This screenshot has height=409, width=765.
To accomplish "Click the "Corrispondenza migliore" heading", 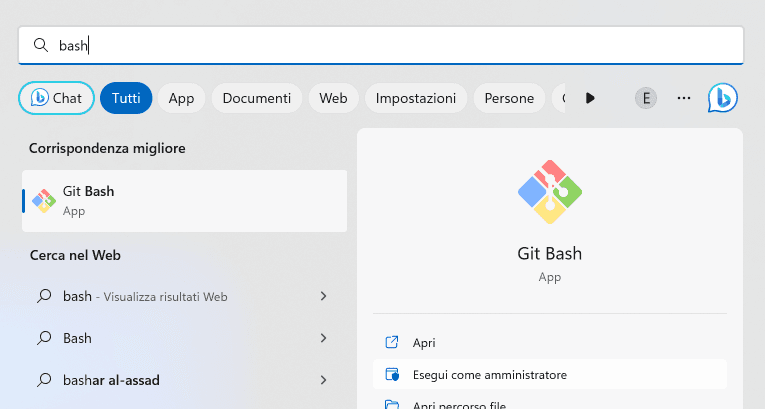I will (107, 148).
